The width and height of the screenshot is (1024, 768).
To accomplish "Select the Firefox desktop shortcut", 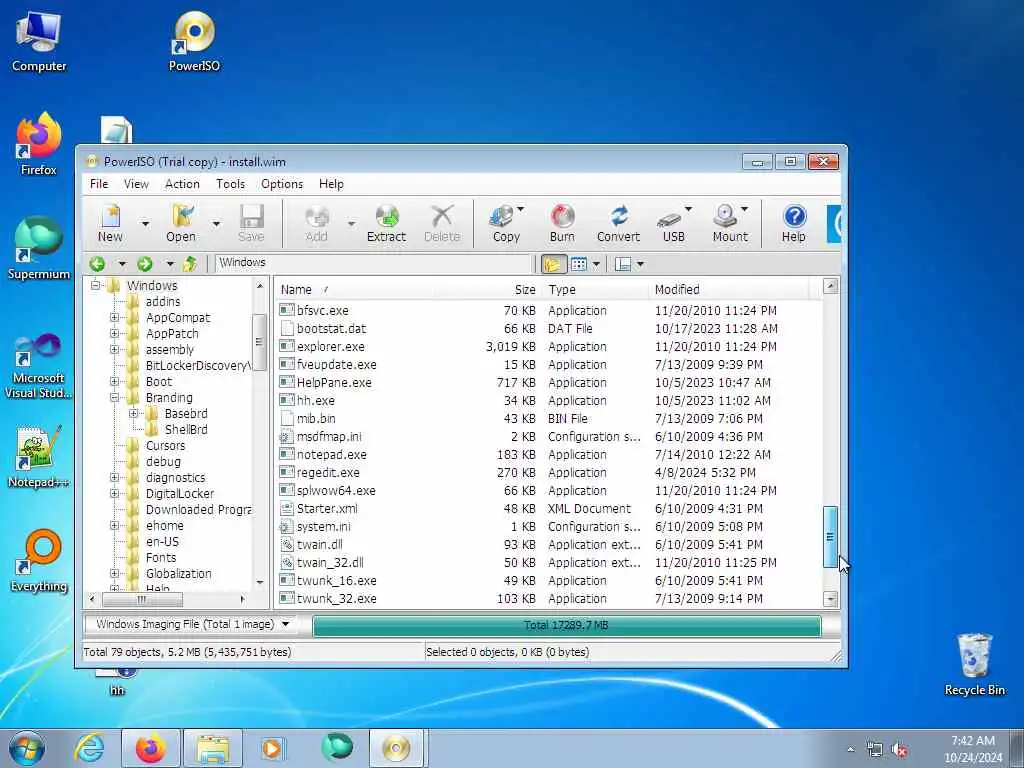I will (x=39, y=144).
